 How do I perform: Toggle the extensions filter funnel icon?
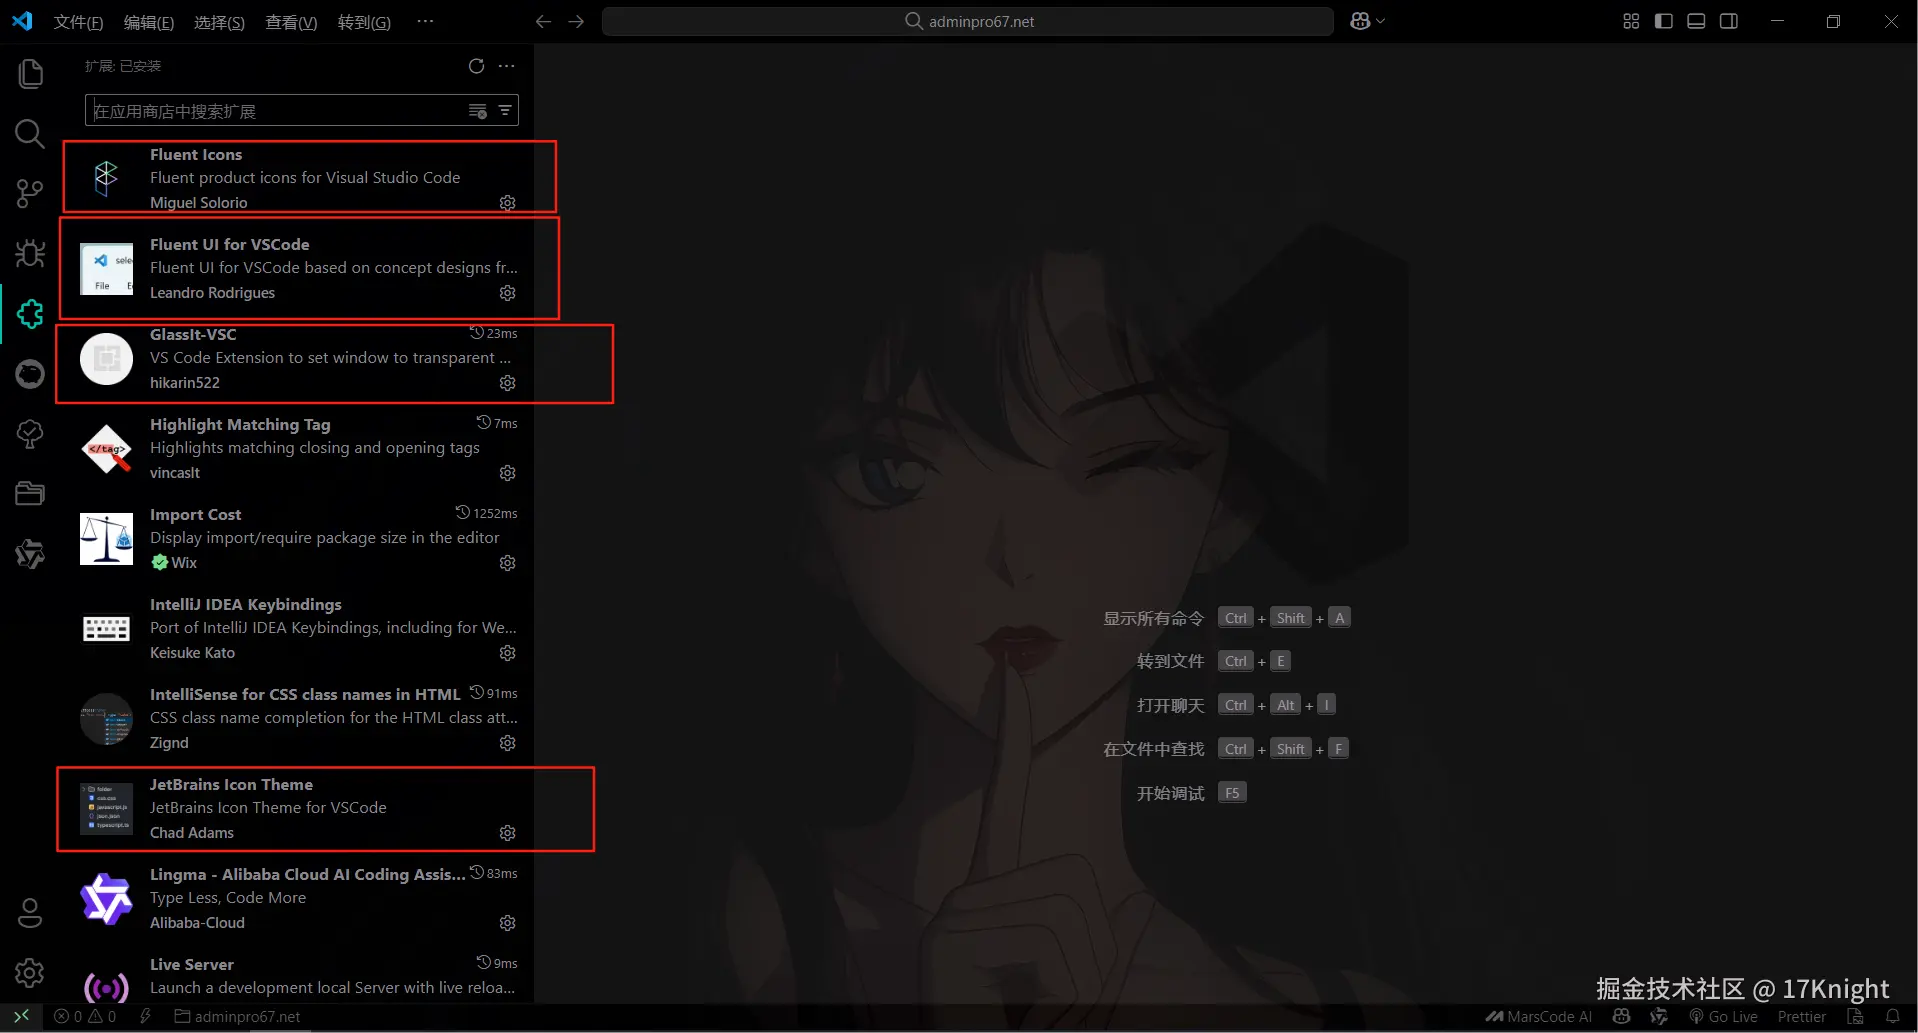coord(504,110)
